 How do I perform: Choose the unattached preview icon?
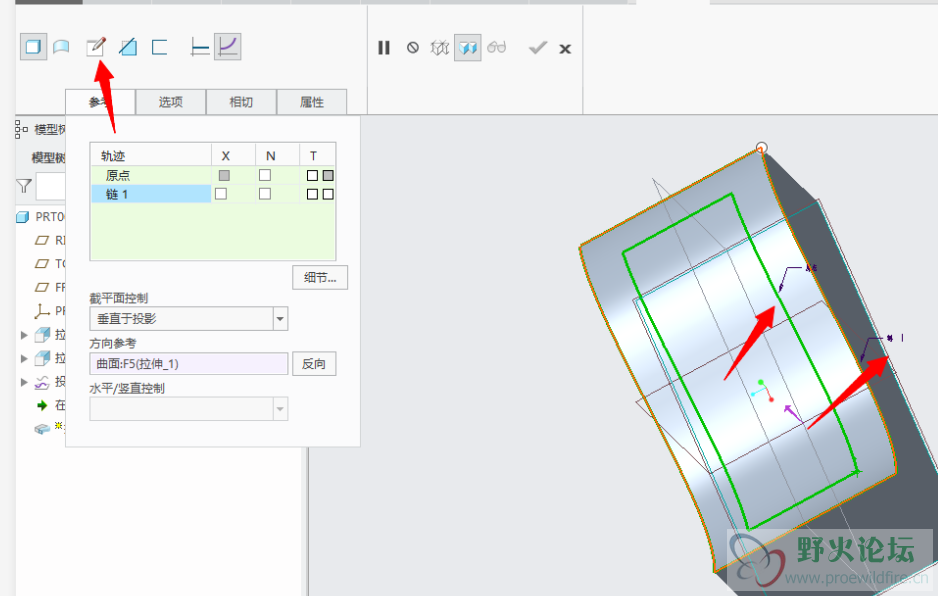pyautogui.click(x=440, y=47)
